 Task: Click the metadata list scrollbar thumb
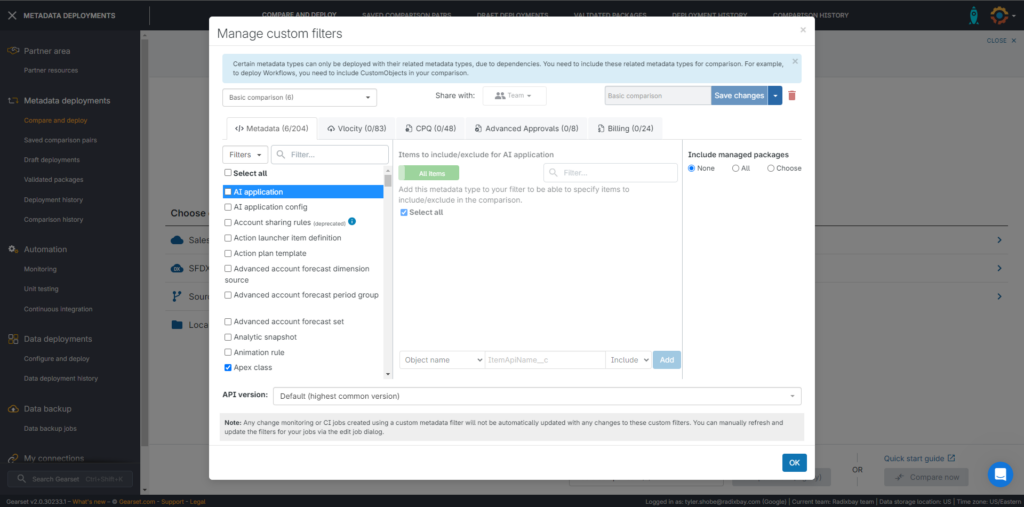(x=387, y=180)
